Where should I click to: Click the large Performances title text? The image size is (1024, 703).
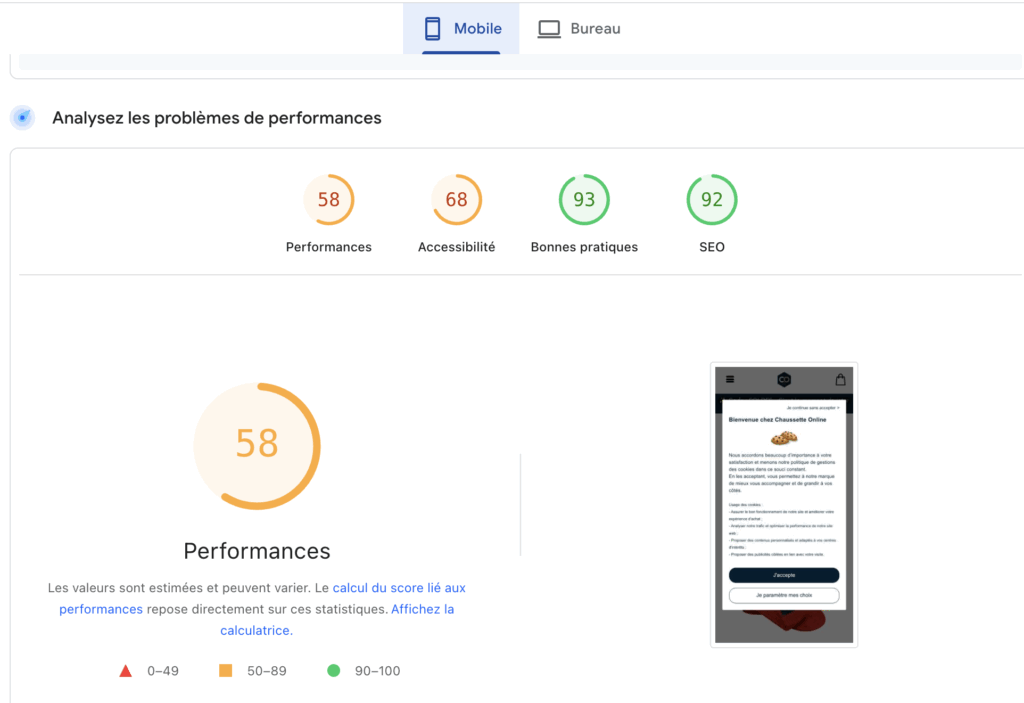click(x=257, y=551)
